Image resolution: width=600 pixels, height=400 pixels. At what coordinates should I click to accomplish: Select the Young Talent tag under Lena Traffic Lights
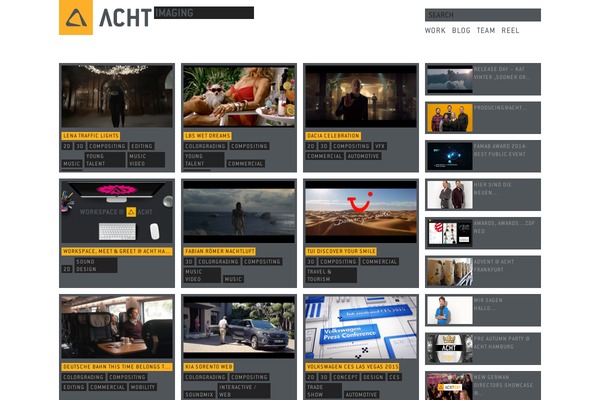104,160
